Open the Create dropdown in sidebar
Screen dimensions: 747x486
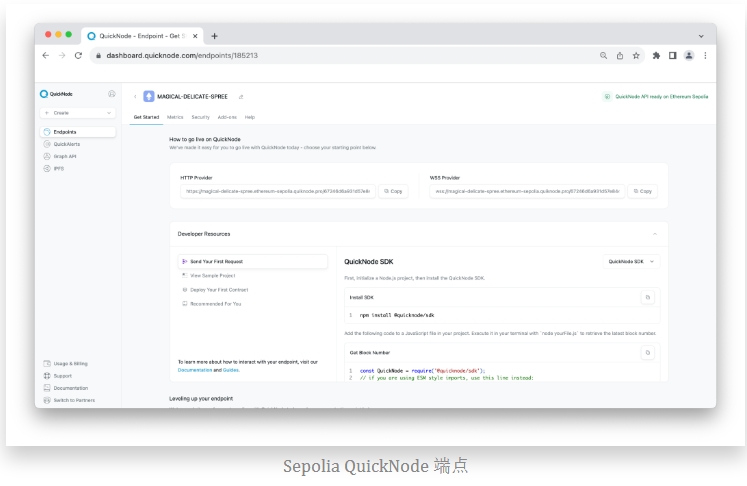point(78,113)
